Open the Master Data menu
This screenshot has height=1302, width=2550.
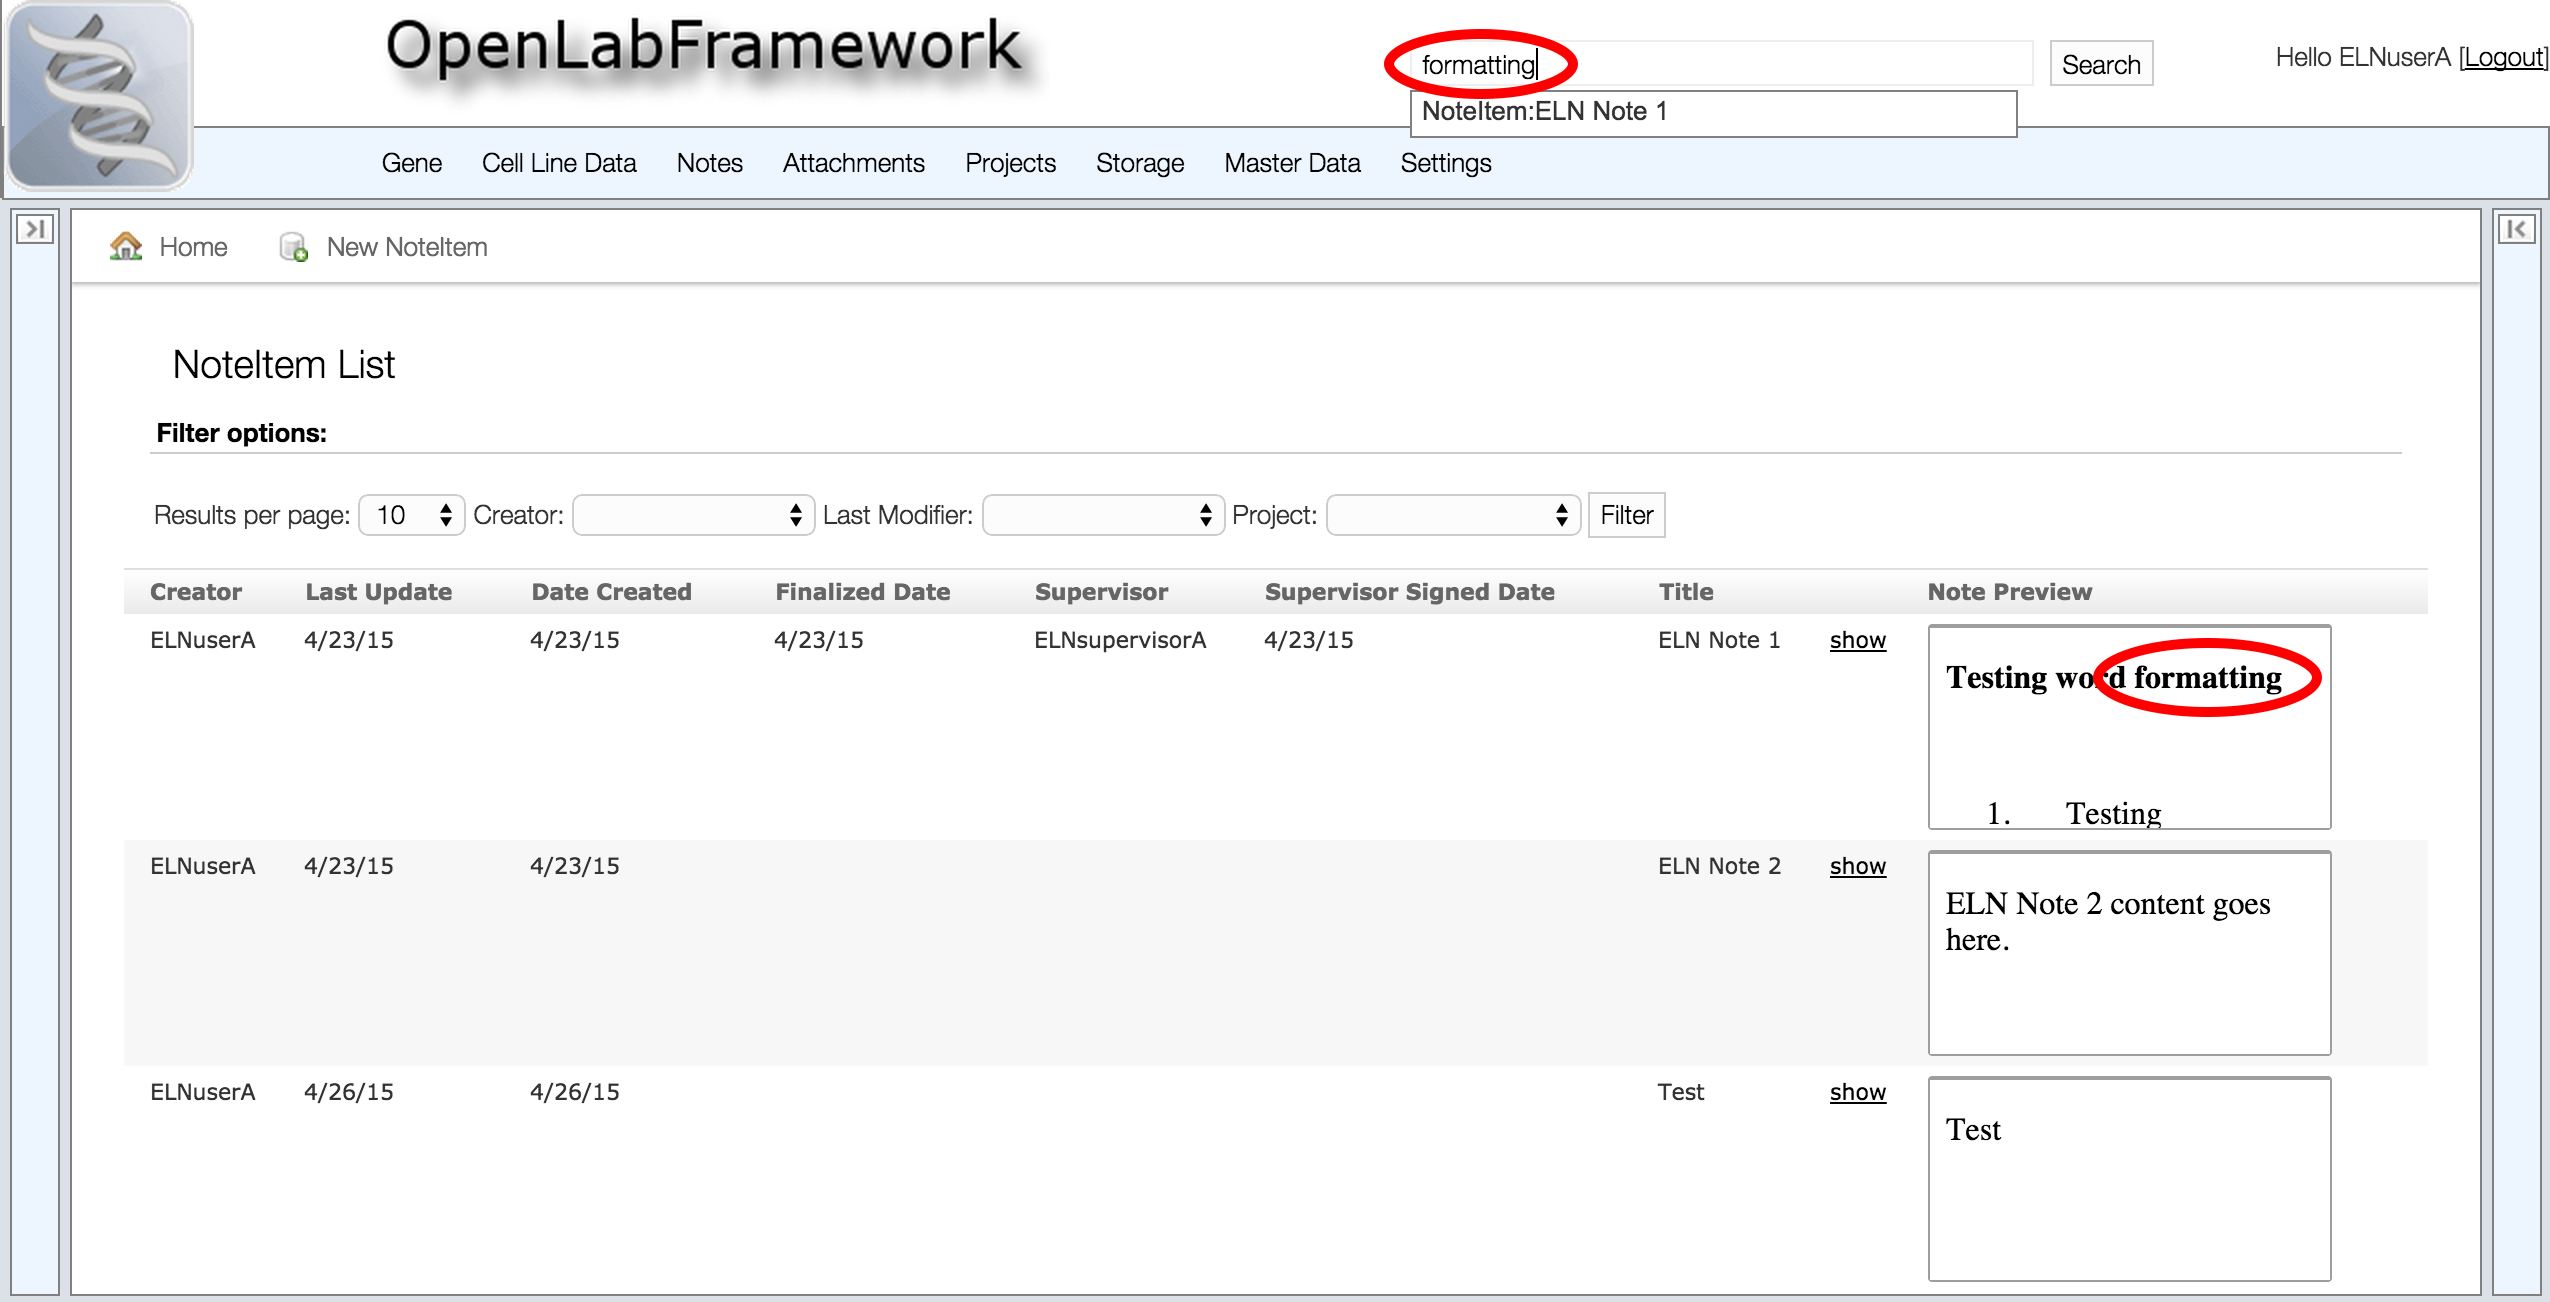point(1291,163)
